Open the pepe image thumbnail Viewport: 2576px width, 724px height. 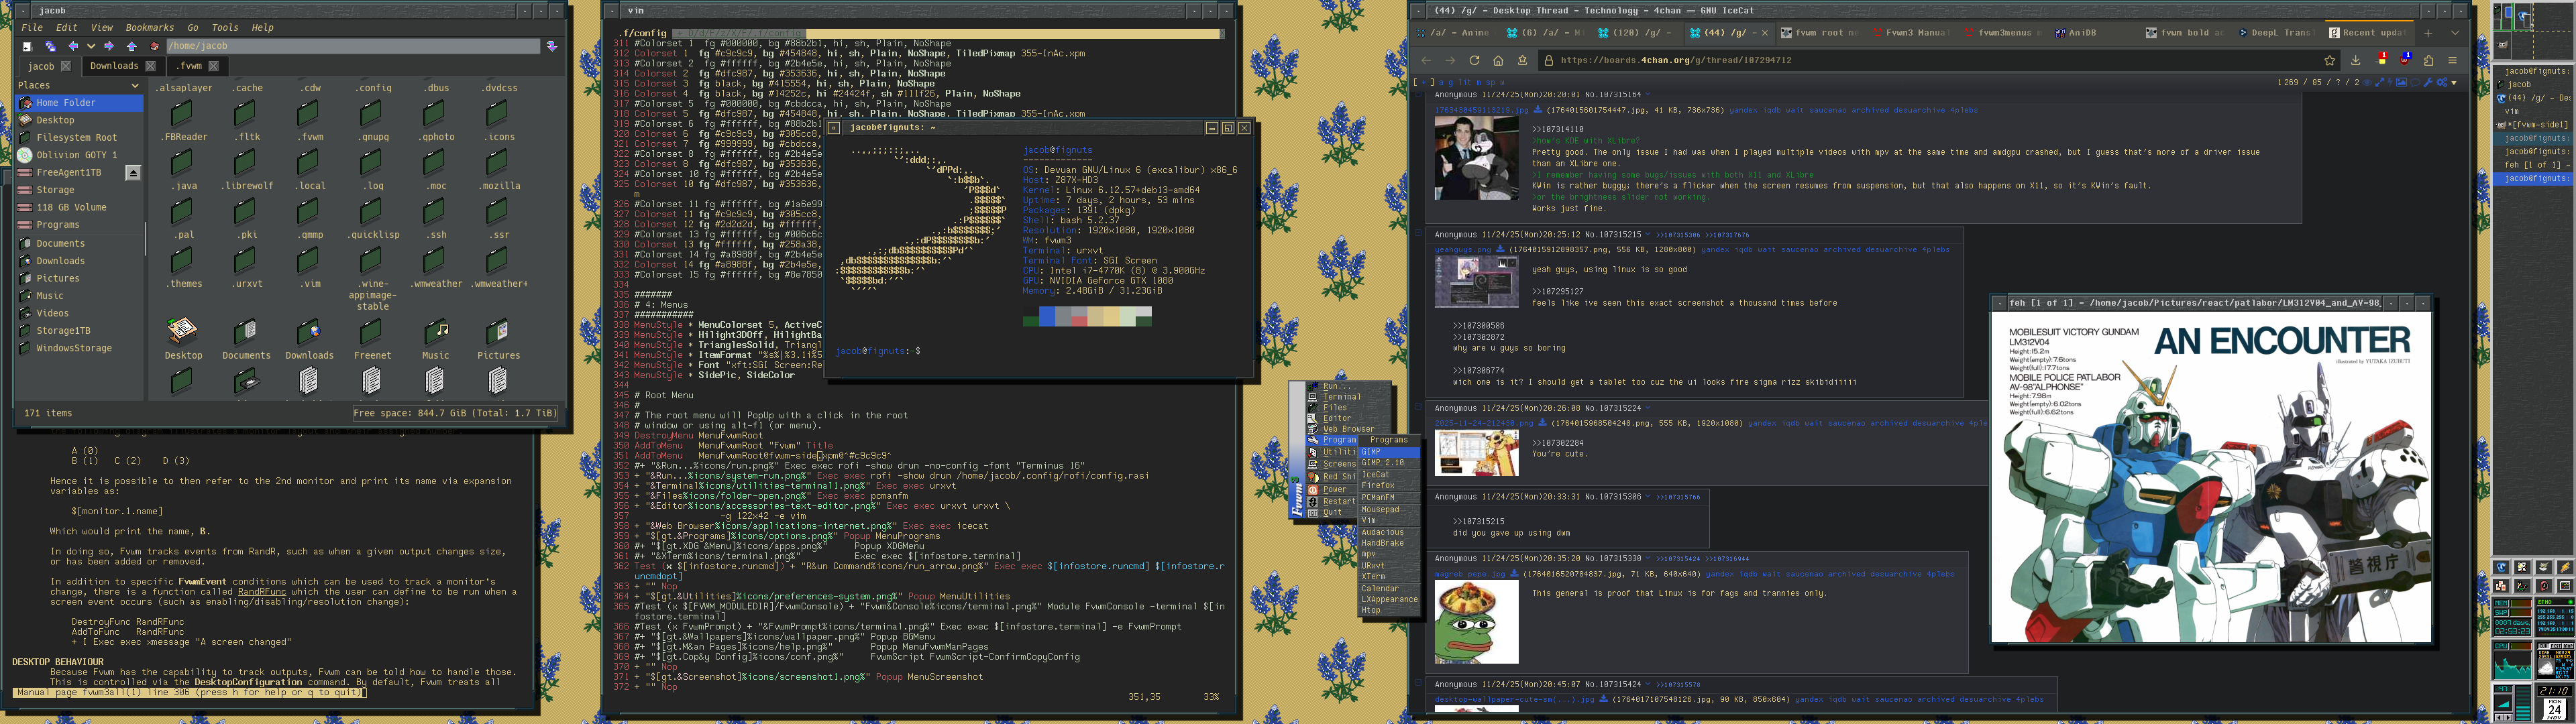click(x=1476, y=622)
